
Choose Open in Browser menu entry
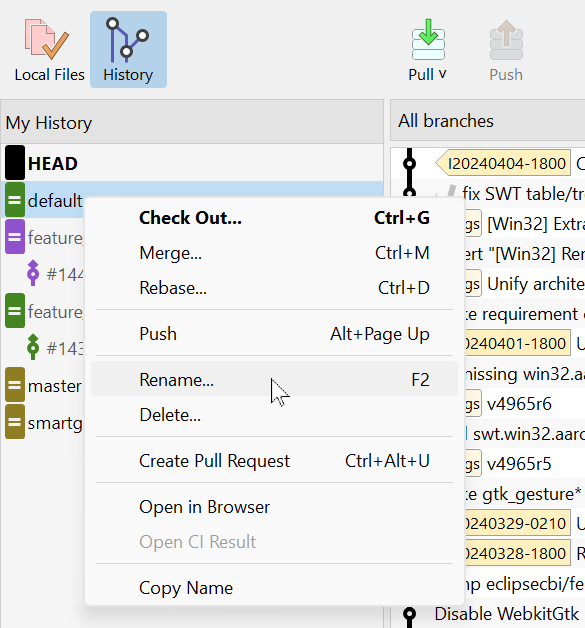point(274,507)
